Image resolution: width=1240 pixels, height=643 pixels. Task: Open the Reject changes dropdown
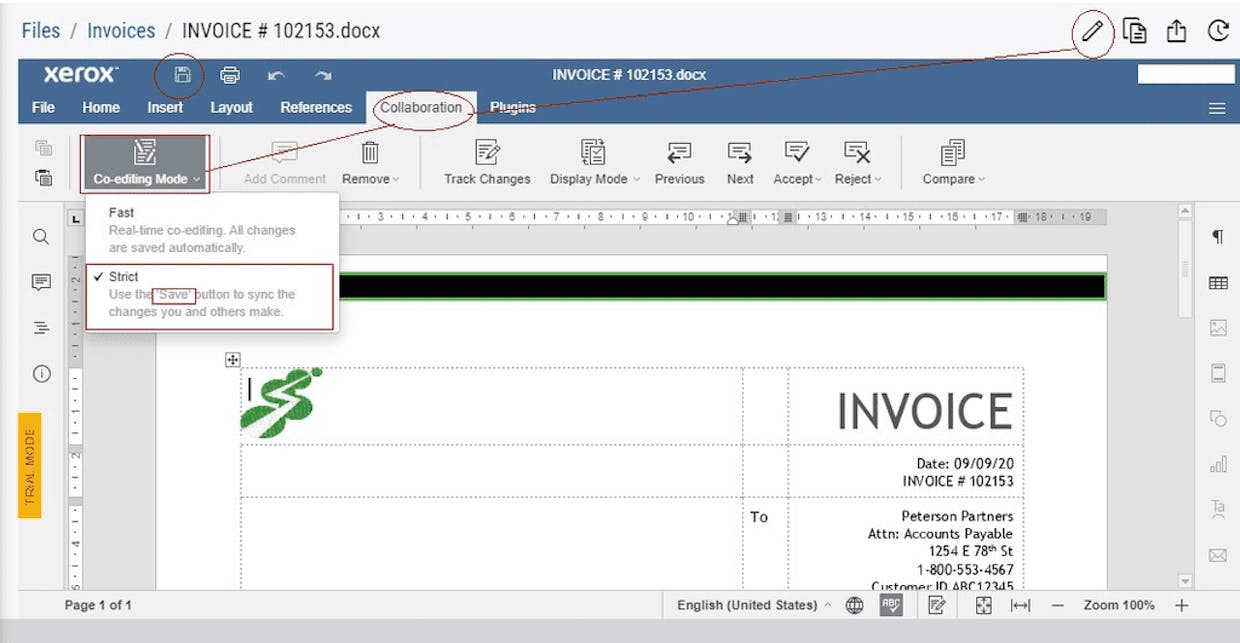[x=857, y=163]
